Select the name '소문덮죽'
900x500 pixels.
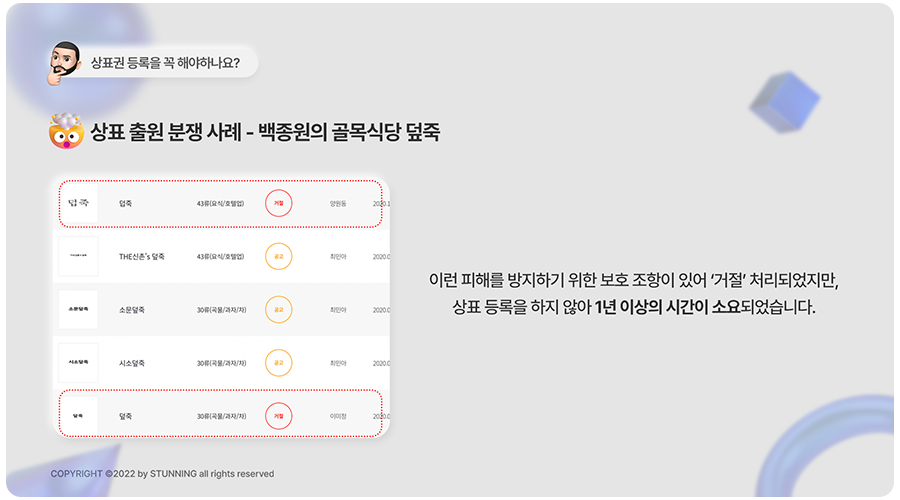coord(131,309)
